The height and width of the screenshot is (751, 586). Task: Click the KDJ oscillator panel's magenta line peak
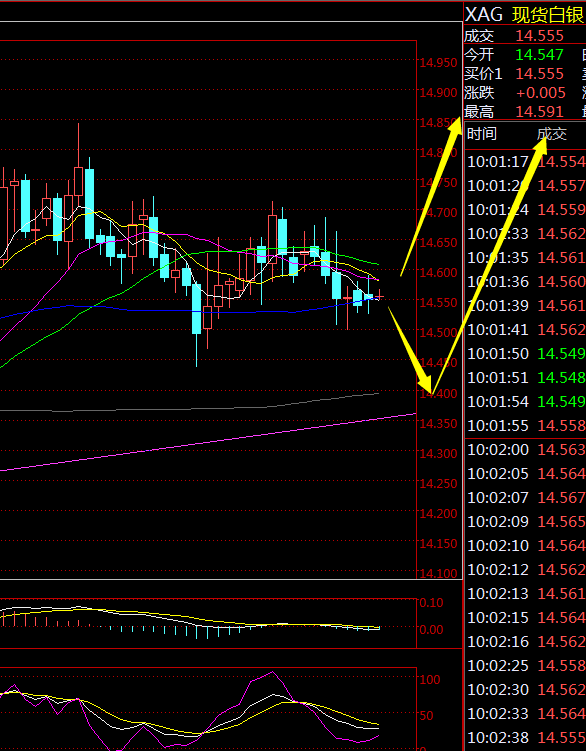tap(273, 672)
